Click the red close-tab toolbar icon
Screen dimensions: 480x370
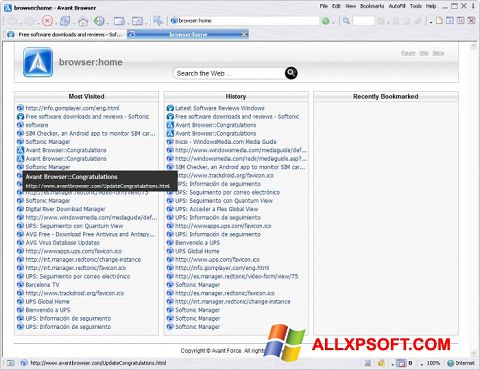[x=471, y=21]
